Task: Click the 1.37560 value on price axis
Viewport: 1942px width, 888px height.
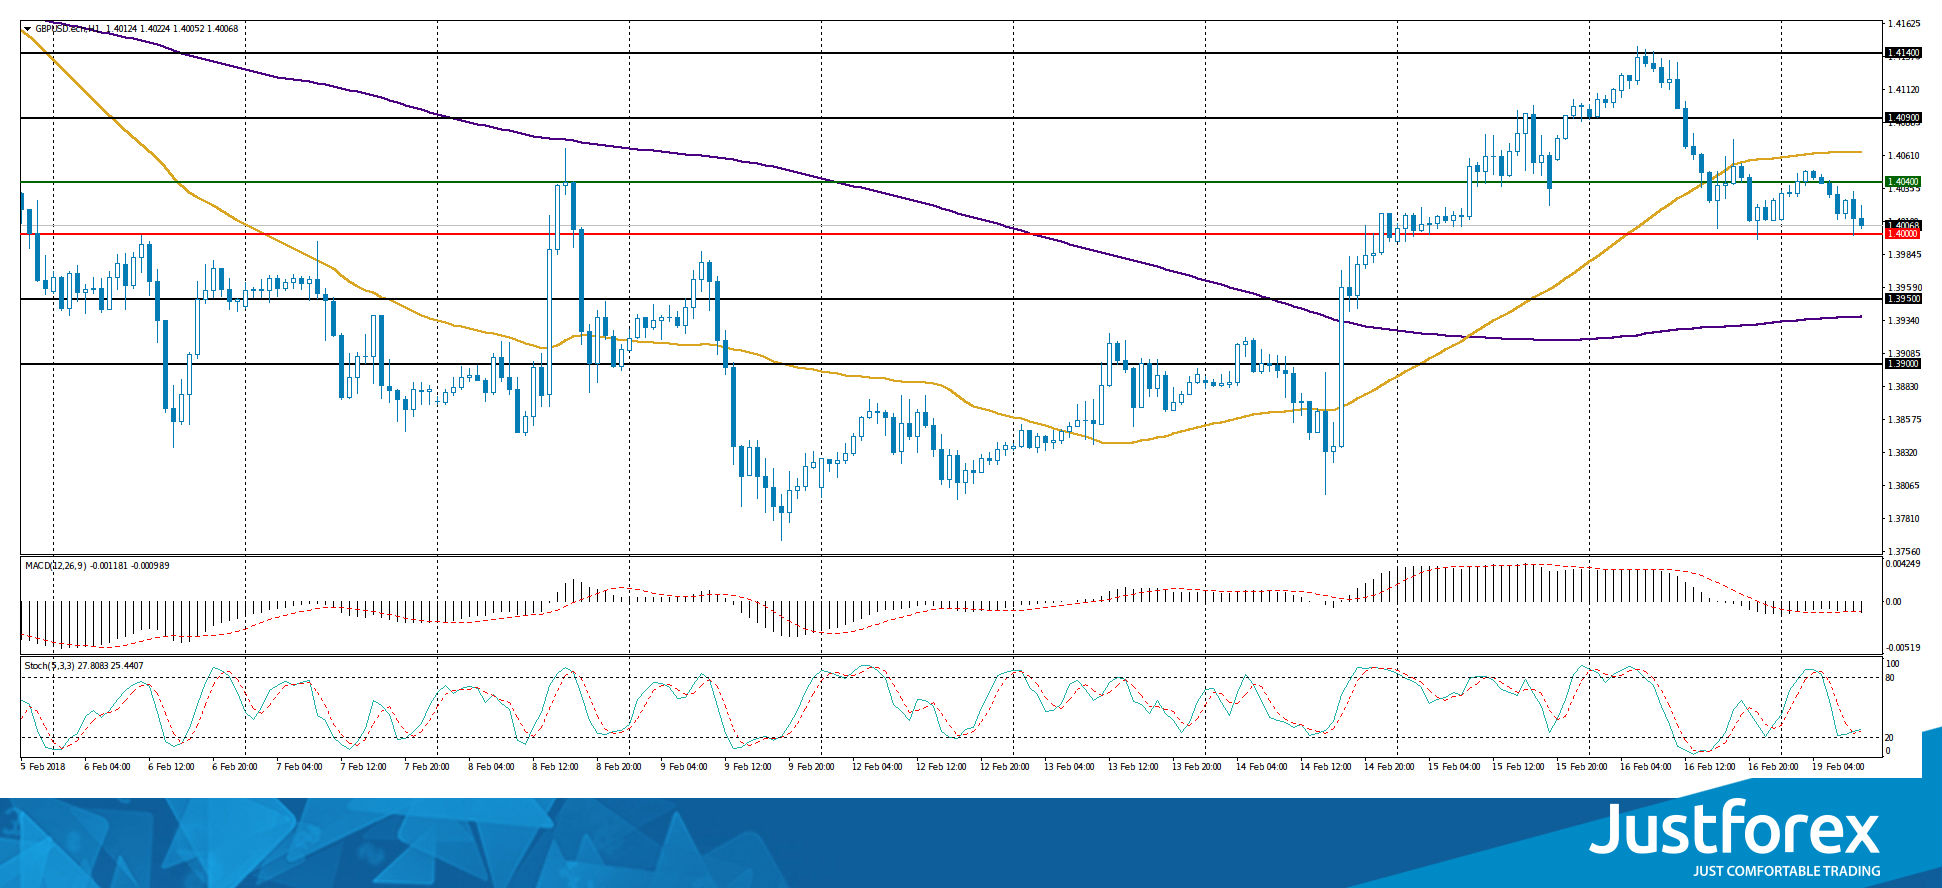Action: (x=1903, y=551)
